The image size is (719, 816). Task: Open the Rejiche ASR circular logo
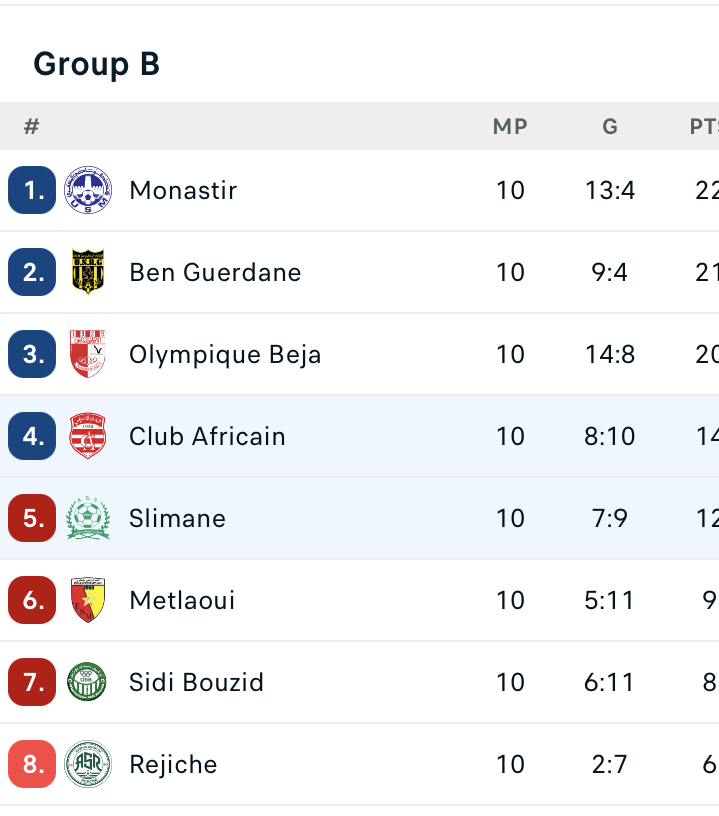tap(87, 763)
